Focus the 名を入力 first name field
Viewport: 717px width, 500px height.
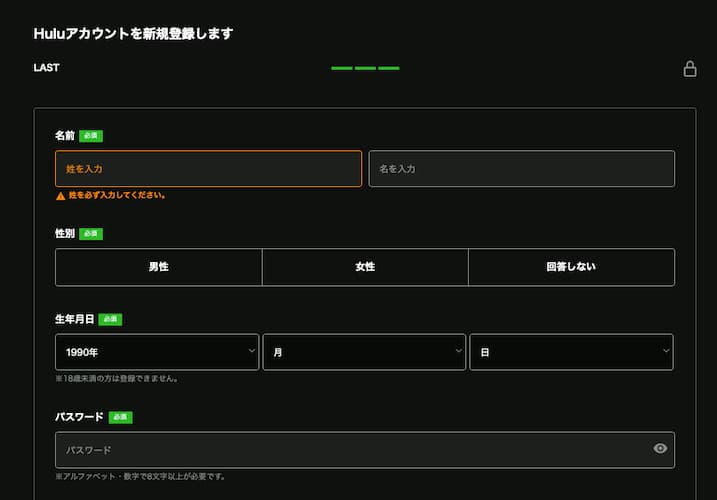522,169
